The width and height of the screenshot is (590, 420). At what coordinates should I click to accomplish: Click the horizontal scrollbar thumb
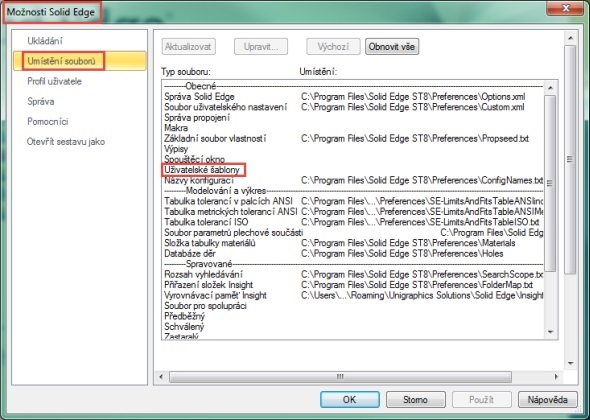pos(340,377)
